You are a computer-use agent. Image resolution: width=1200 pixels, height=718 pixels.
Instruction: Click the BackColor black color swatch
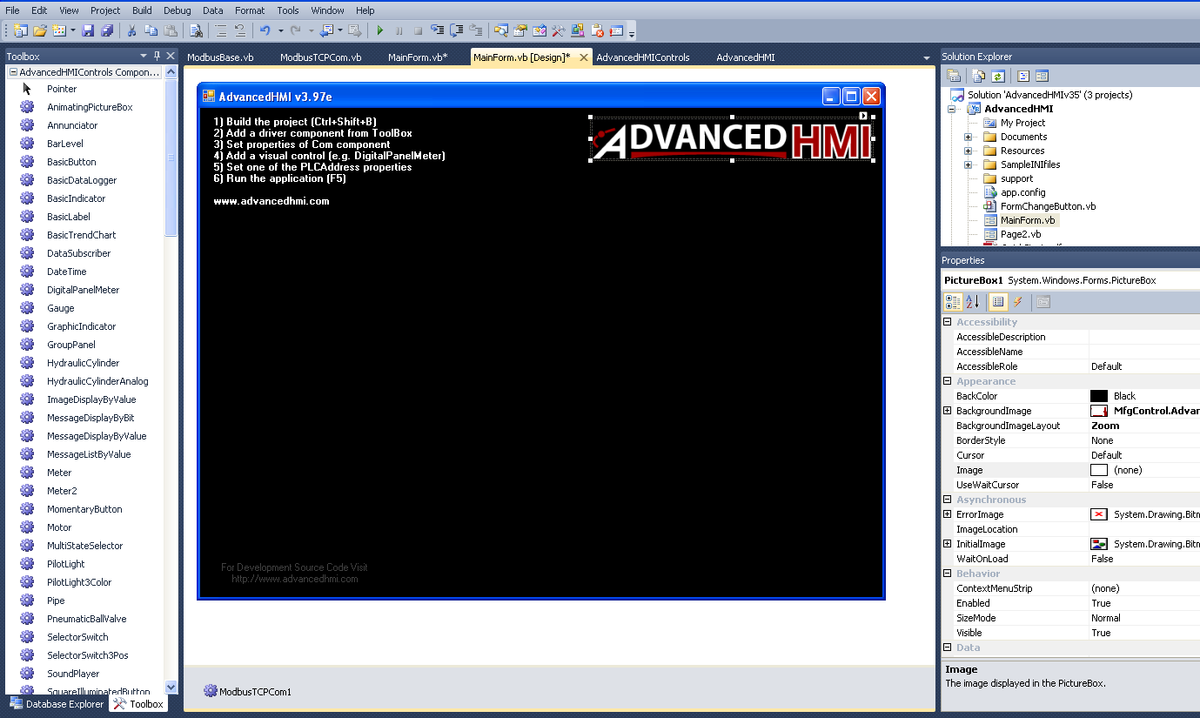click(x=1099, y=396)
